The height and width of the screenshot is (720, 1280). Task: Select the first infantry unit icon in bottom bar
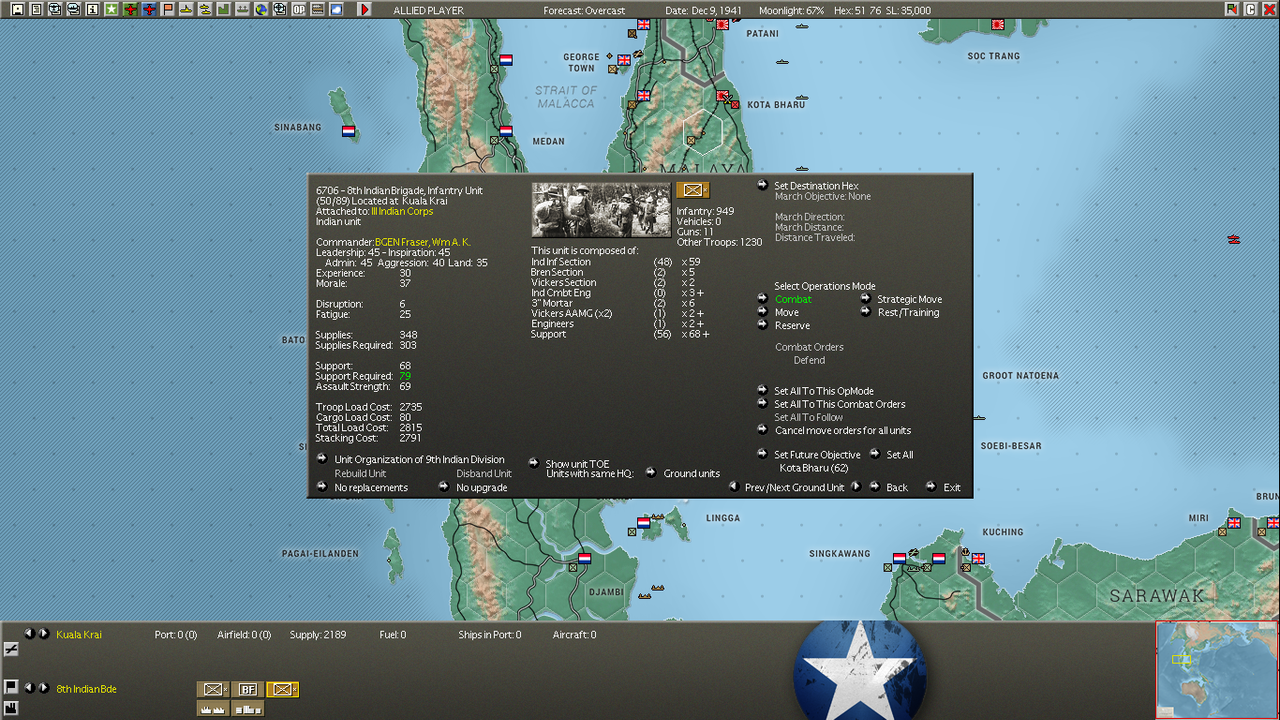click(213, 689)
